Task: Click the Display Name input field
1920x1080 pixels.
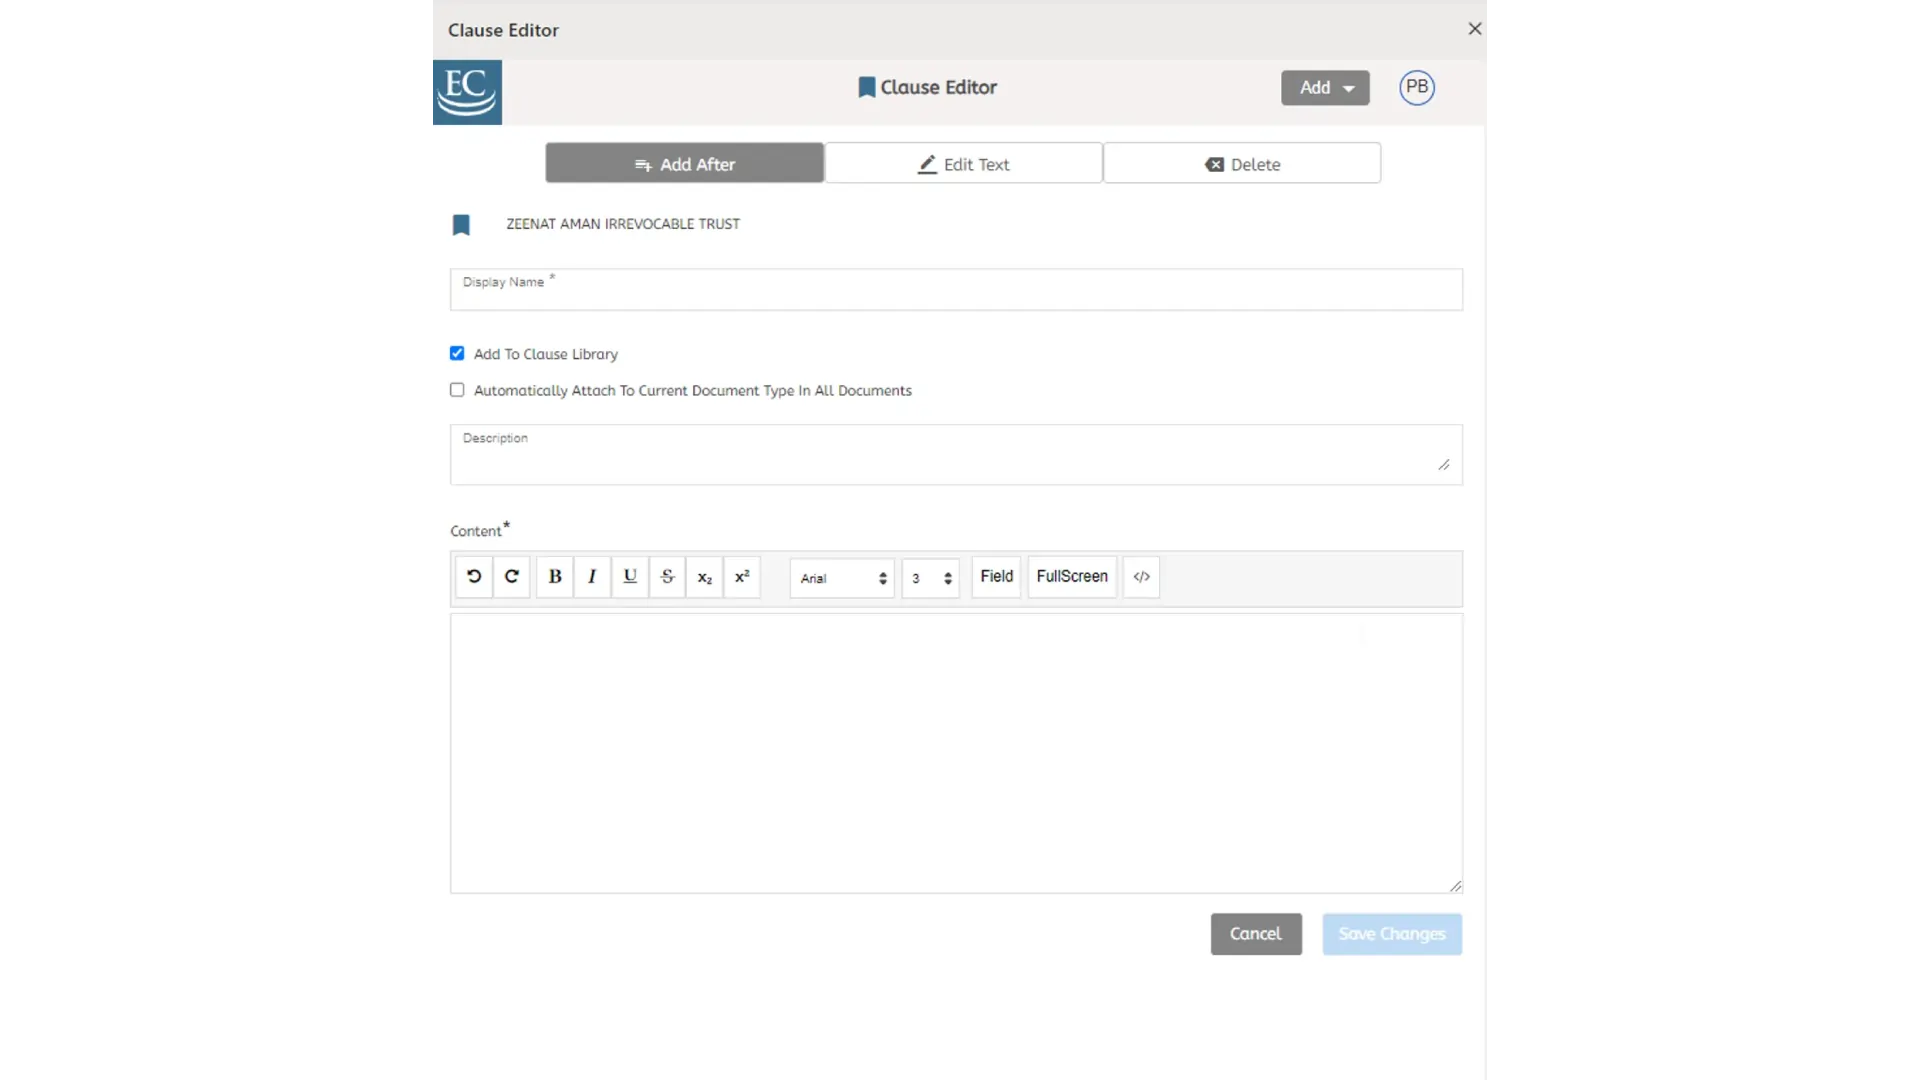Action: (x=956, y=290)
